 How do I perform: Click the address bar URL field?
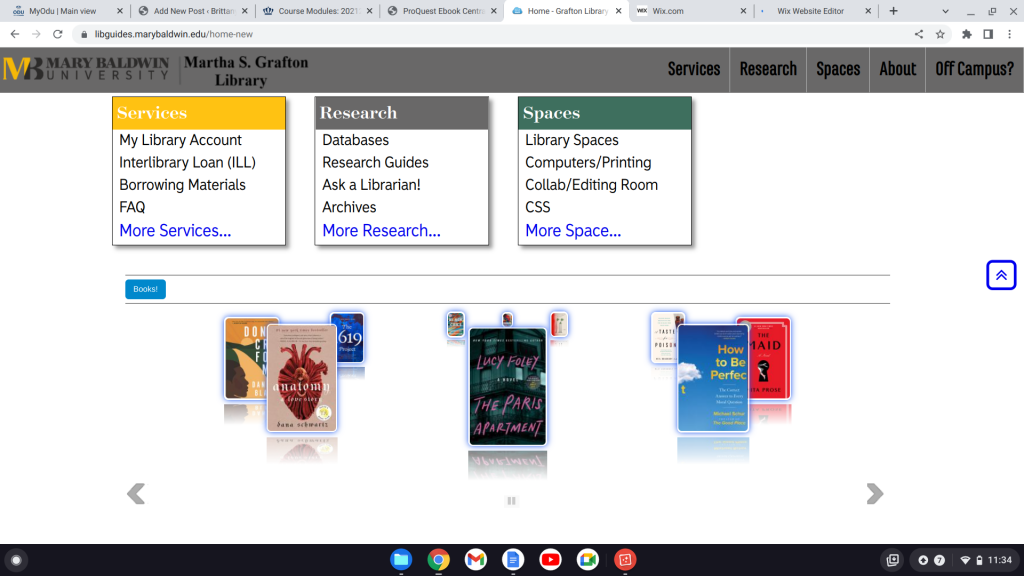point(490,34)
